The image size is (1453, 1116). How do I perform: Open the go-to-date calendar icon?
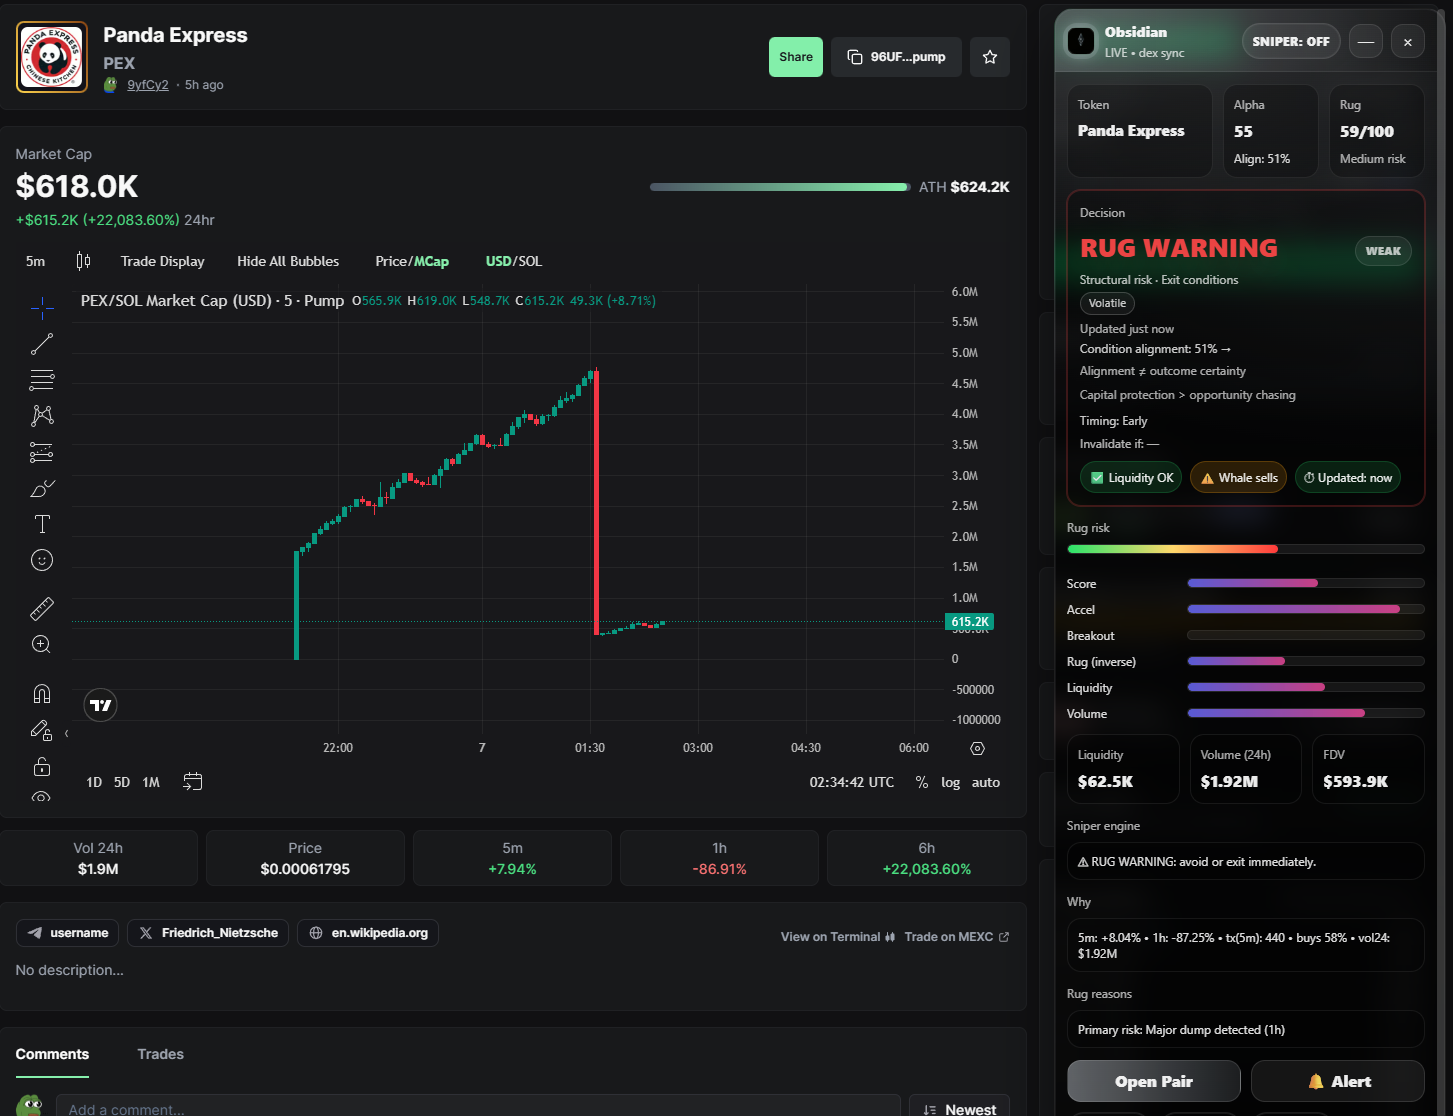[x=193, y=782]
